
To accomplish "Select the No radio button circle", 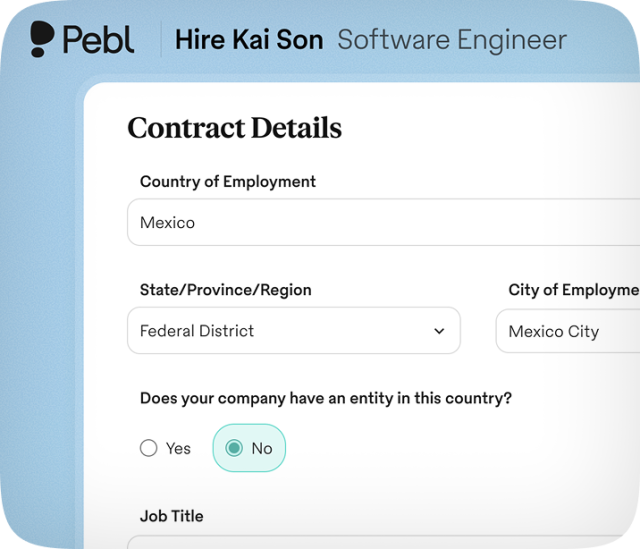I will pyautogui.click(x=234, y=448).
